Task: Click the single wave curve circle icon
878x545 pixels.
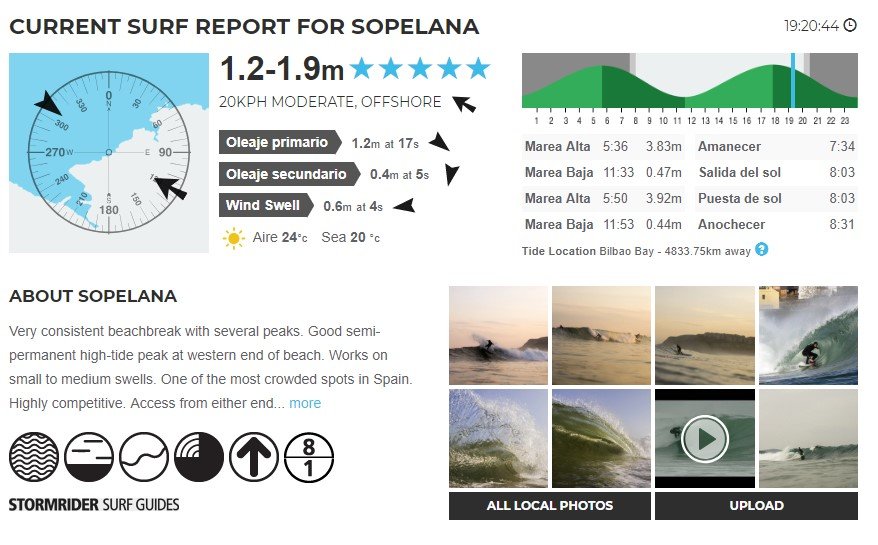Action: (x=144, y=458)
